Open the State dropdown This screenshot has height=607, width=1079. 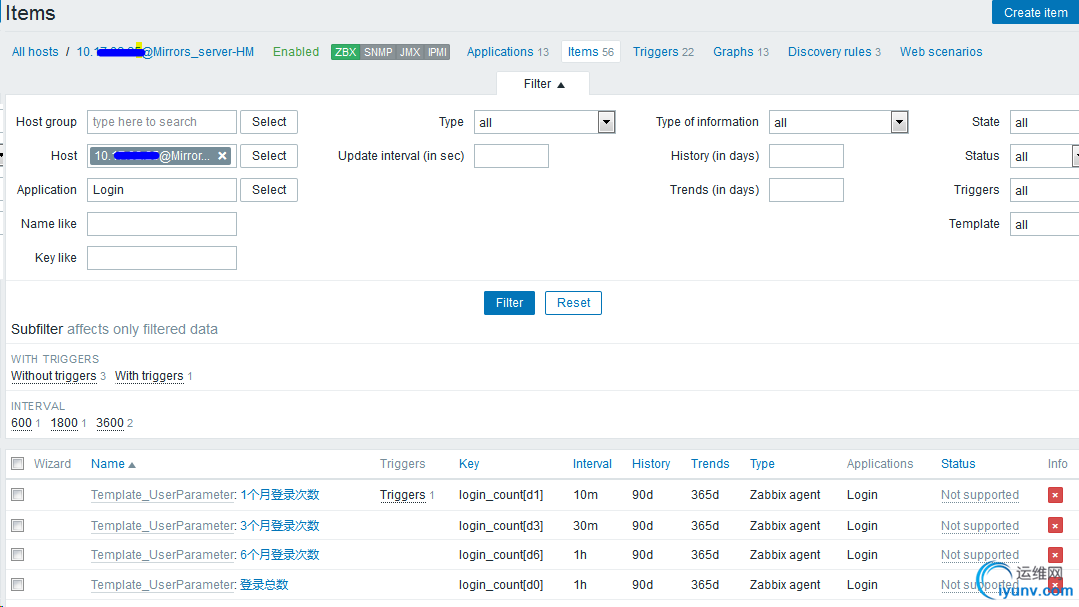pos(1044,123)
